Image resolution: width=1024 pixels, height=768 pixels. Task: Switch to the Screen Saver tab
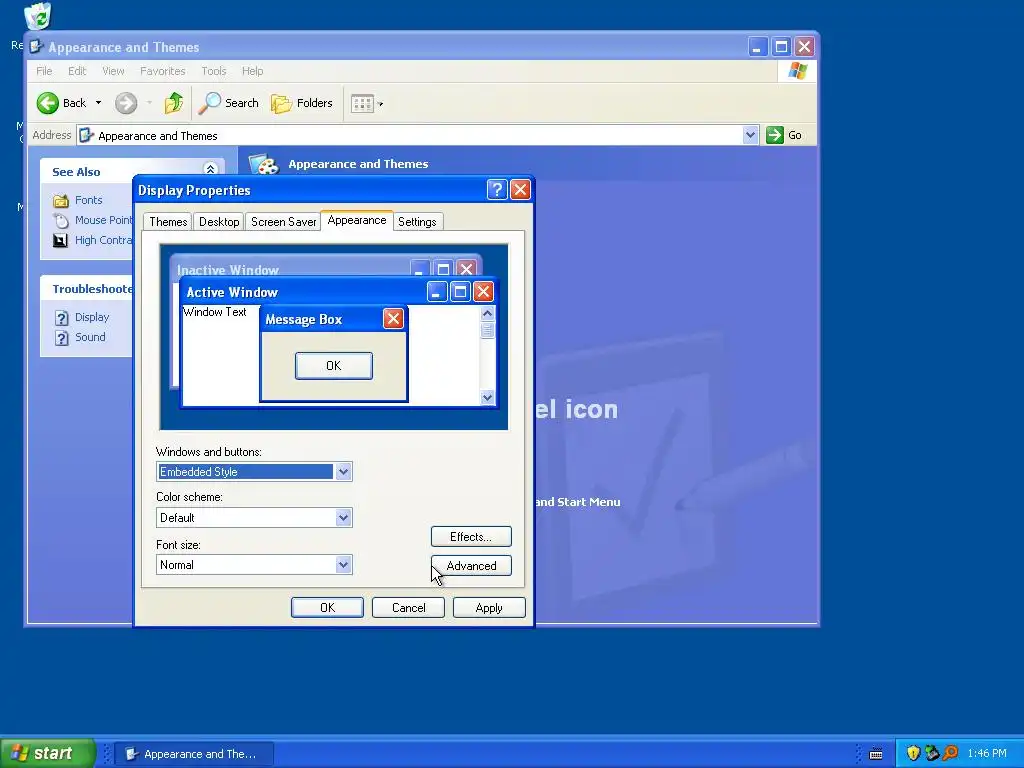point(283,221)
